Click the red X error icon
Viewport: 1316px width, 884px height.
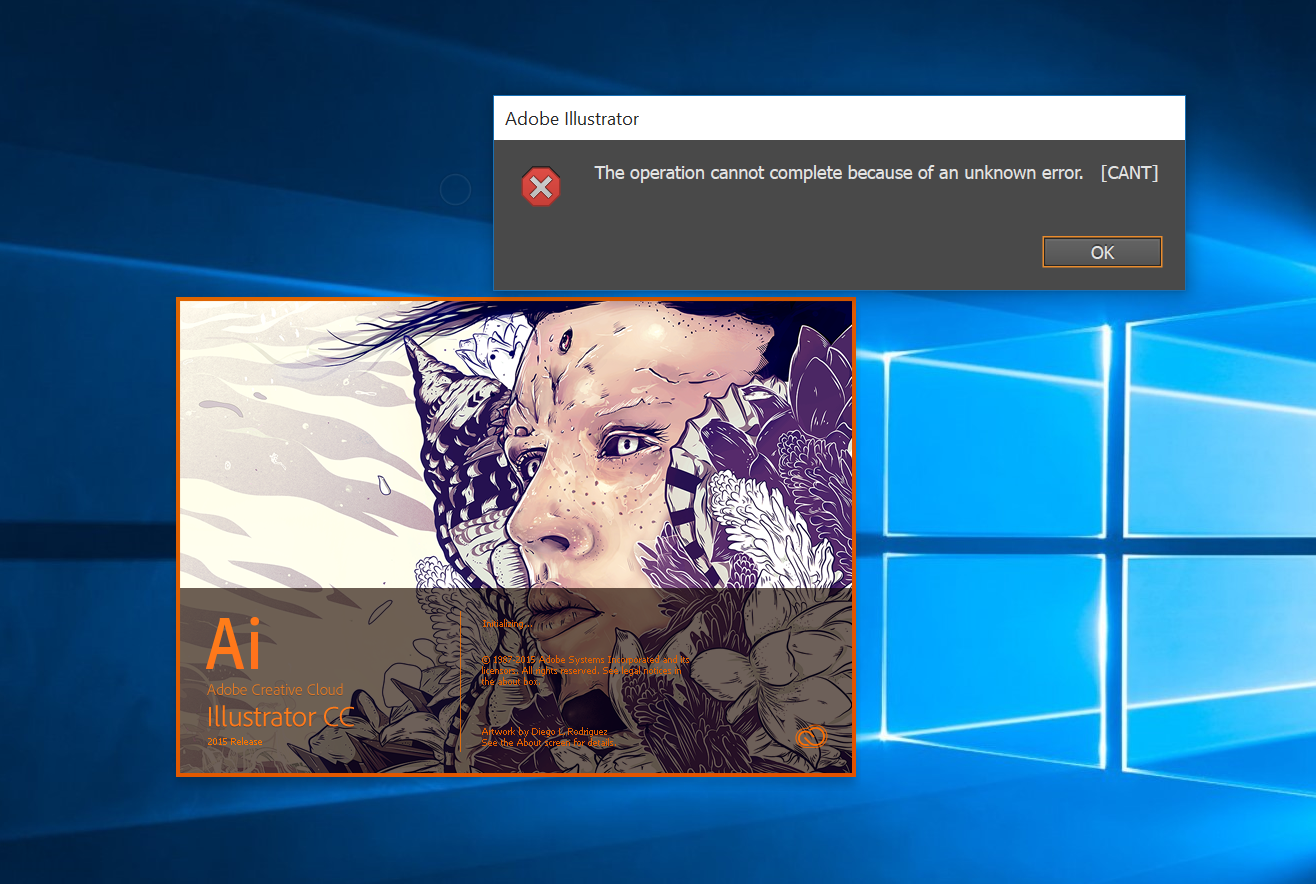[541, 187]
